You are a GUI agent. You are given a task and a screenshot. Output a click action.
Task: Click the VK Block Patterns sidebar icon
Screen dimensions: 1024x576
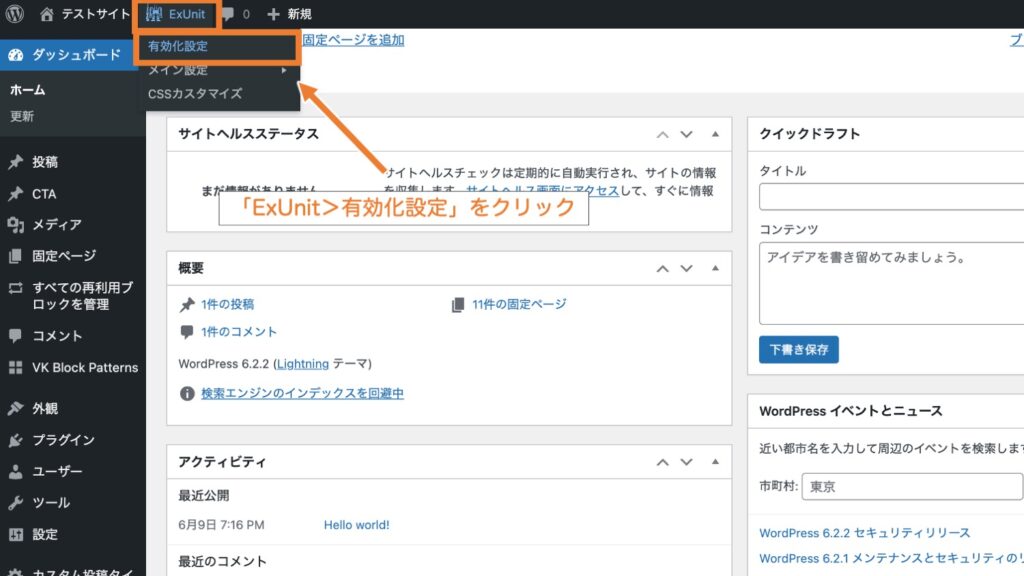[23, 367]
